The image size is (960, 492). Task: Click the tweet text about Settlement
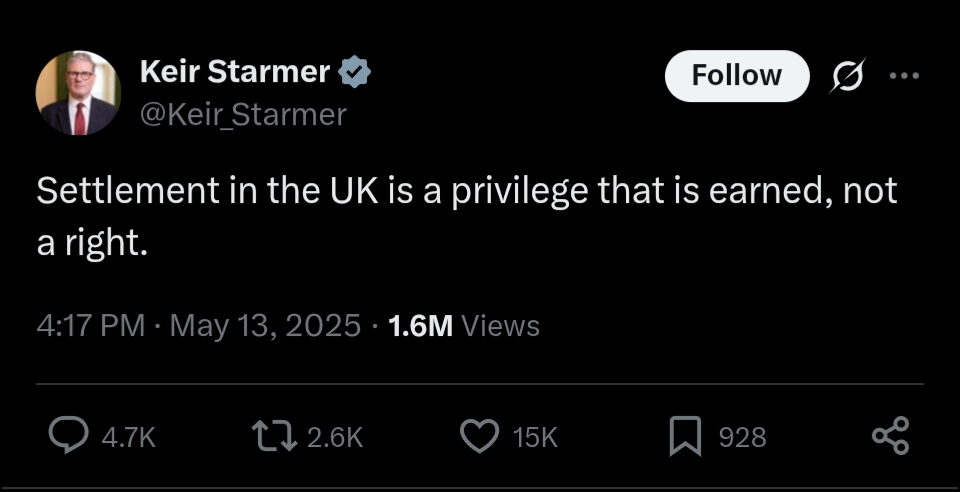[x=466, y=215]
